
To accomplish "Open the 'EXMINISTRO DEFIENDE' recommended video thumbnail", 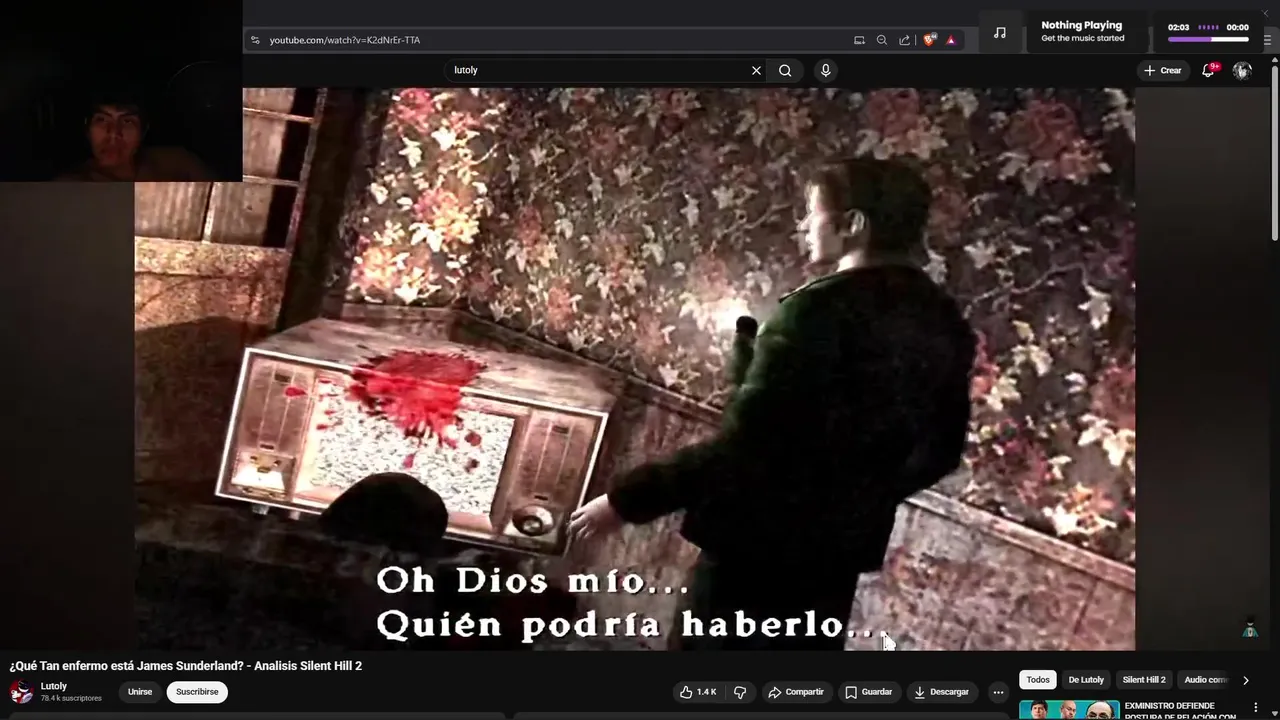I will 1069,710.
